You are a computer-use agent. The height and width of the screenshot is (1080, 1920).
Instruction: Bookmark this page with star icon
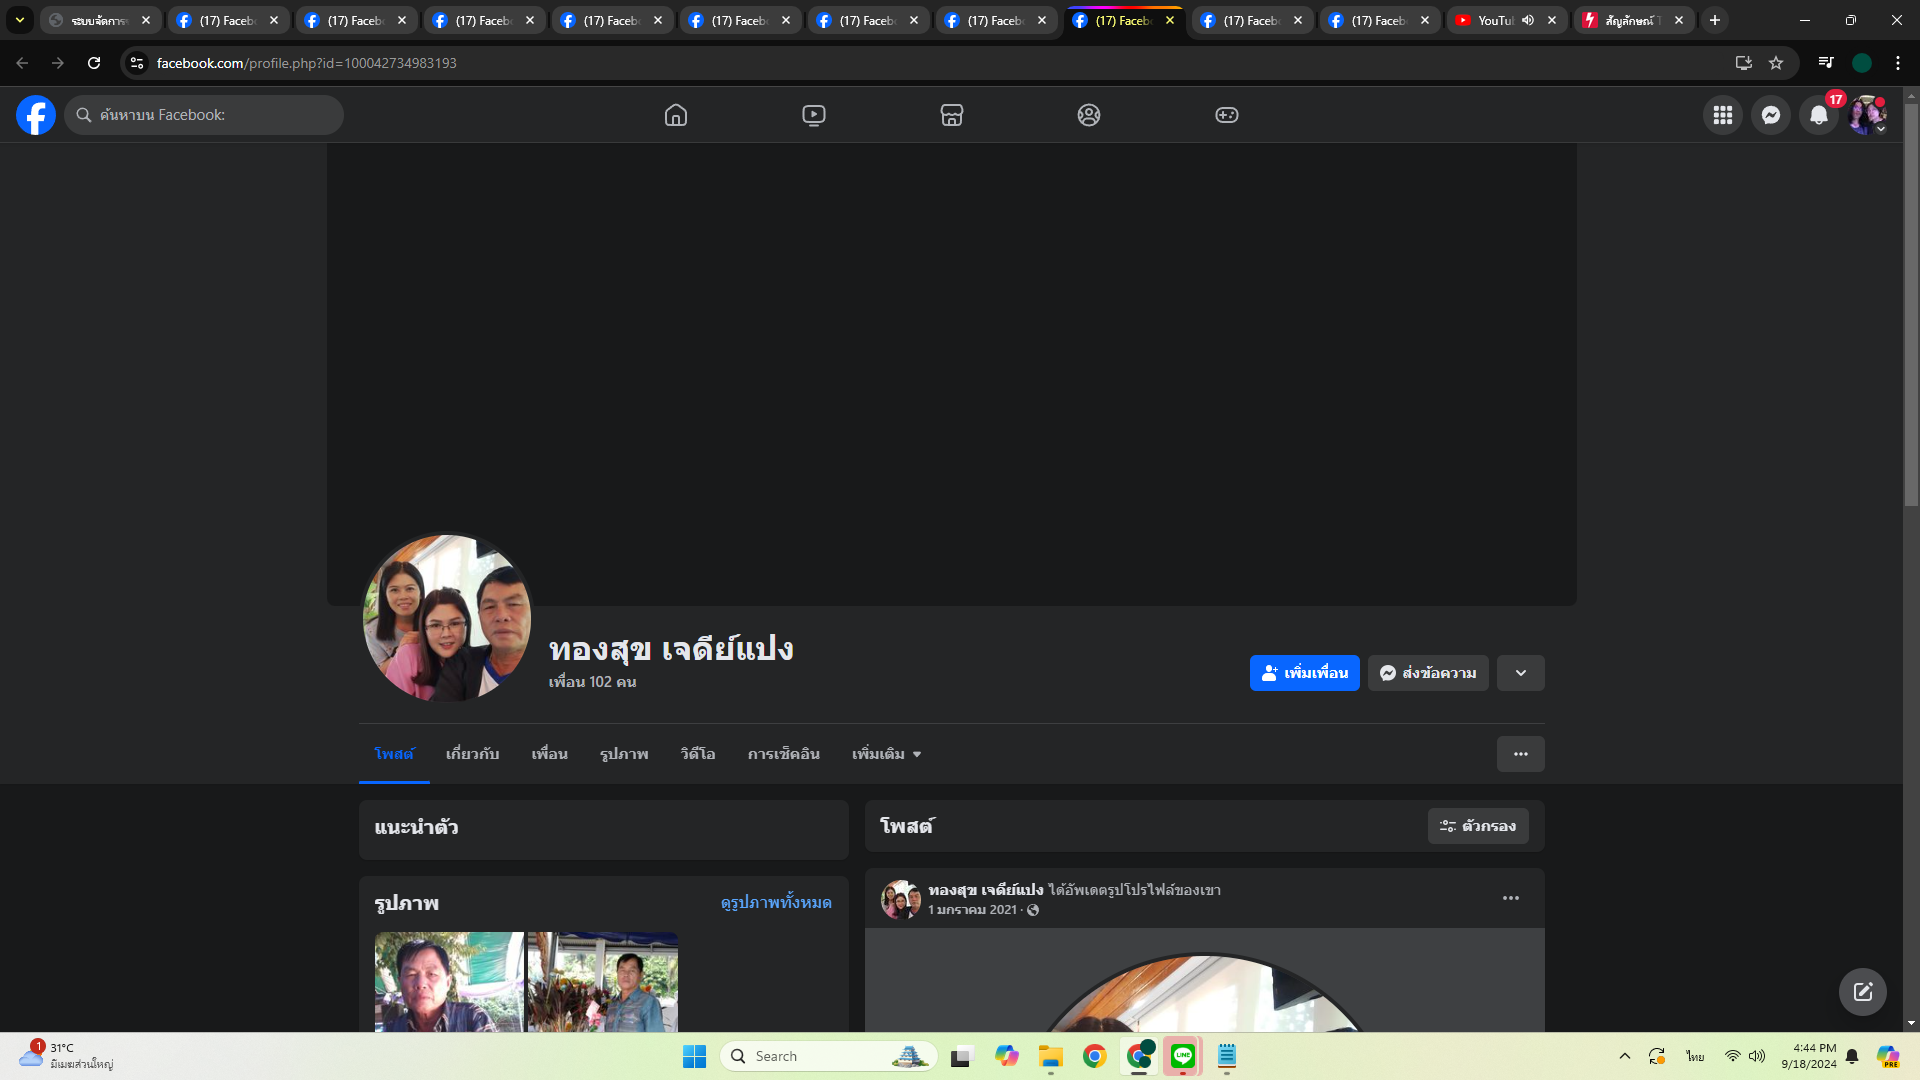(x=1776, y=63)
